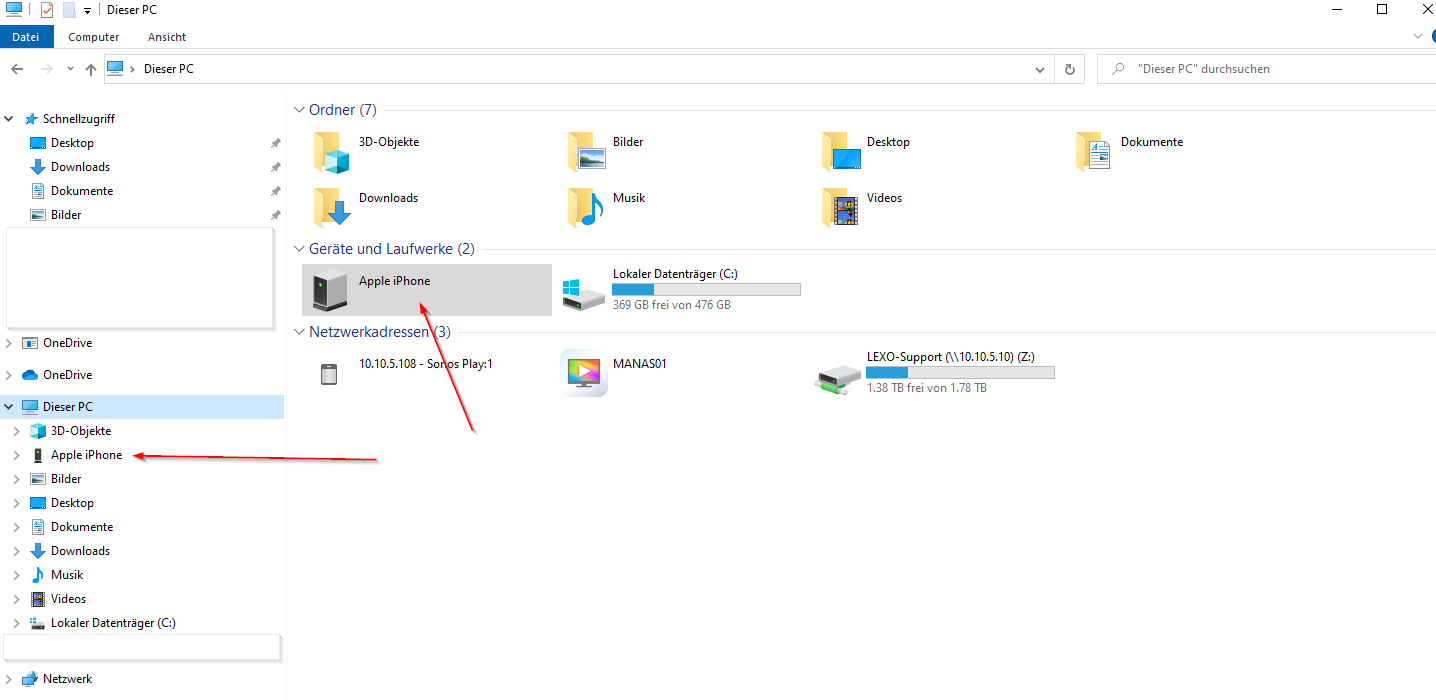The width and height of the screenshot is (1436, 700).
Task: Select Dokumente under Schnellzugriff
Action: click(x=82, y=191)
